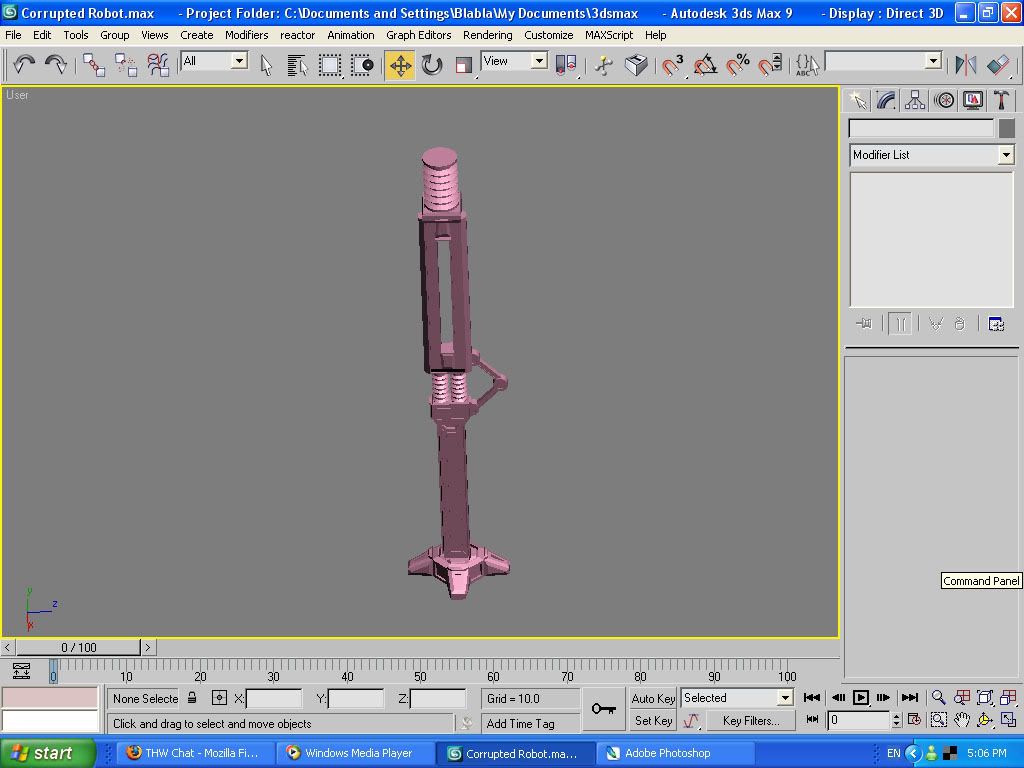This screenshot has width=1024, height=768.
Task: Enable the Select and Manipulate tool
Action: click(603, 65)
